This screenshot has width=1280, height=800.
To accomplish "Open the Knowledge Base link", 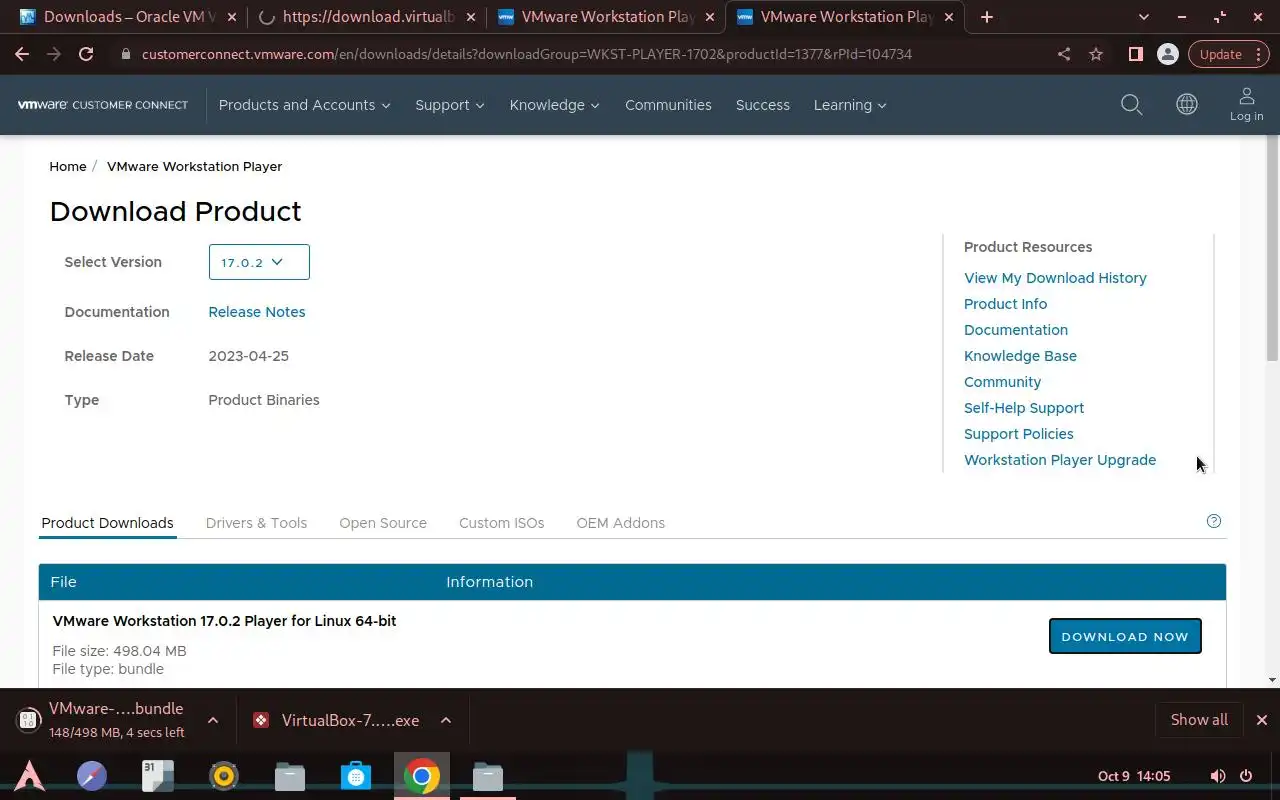I will pos(1020,356).
